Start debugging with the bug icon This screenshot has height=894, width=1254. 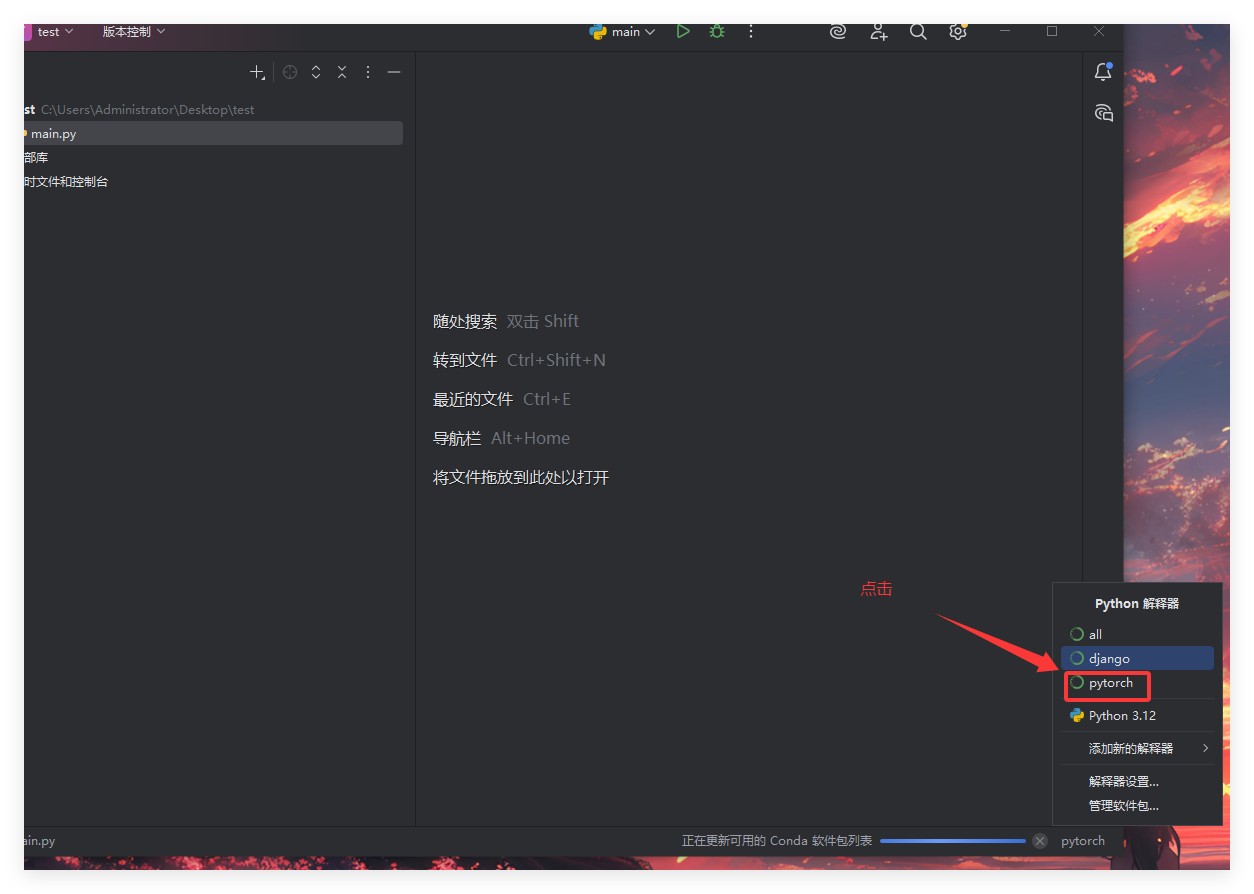coord(717,32)
